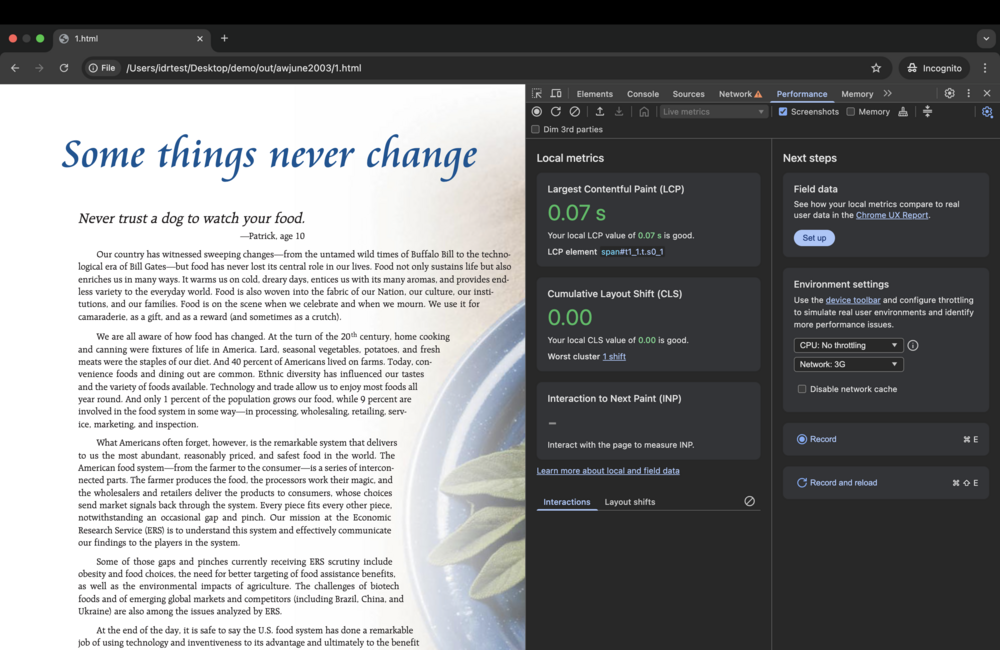This screenshot has width=1000, height=650.
Task: Switch to the Console tab
Action: [x=642, y=94]
